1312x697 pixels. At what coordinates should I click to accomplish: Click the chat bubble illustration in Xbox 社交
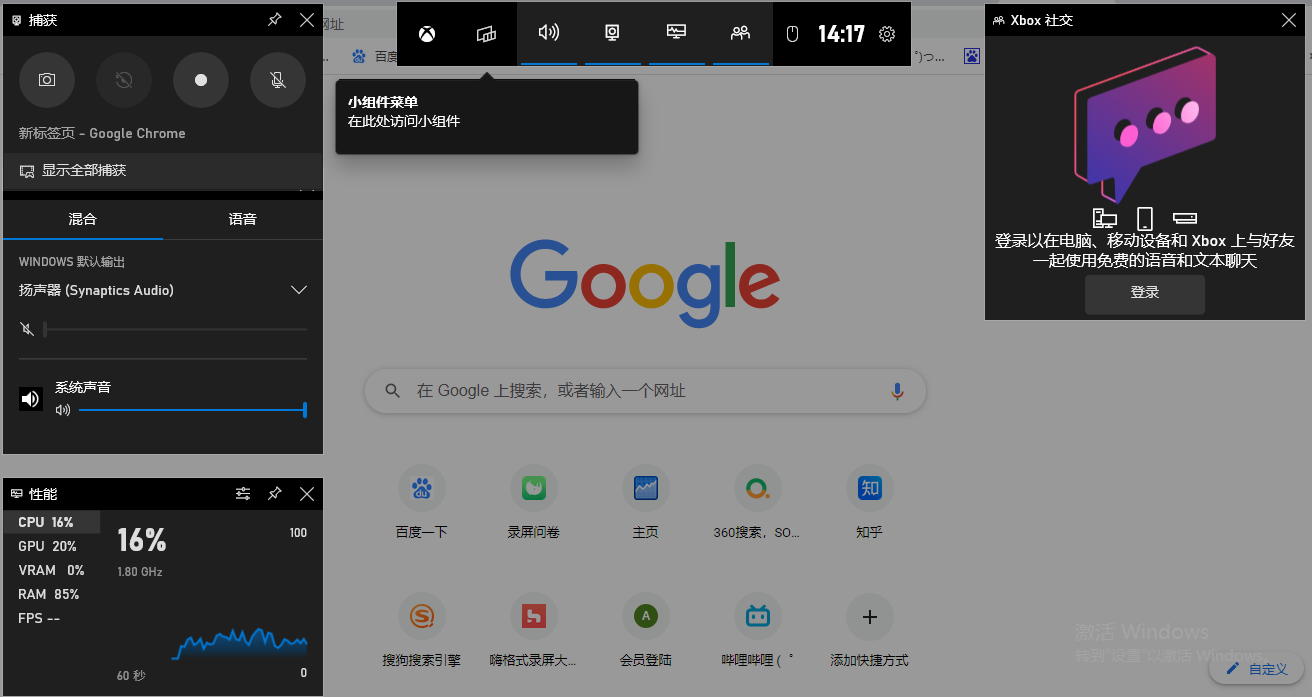pos(1145,123)
